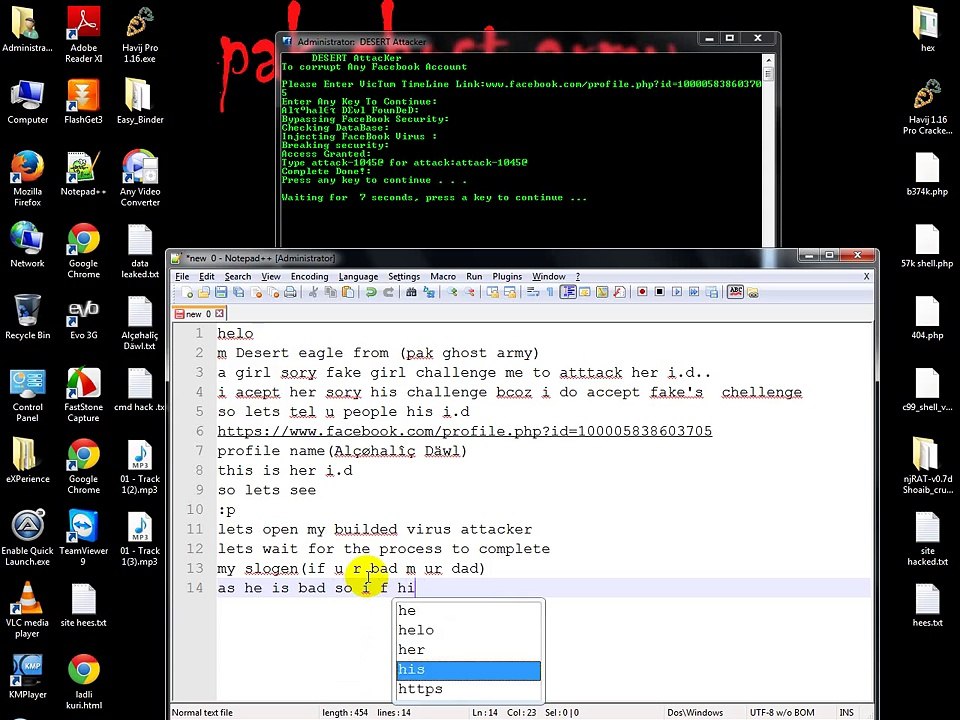Select the 'b374k.php' desktop file
Screen dimensions: 960x720
point(927,174)
